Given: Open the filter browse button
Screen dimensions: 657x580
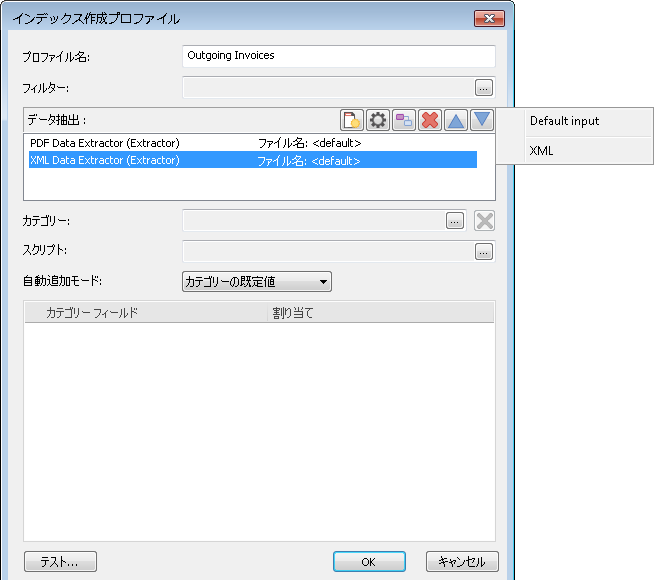Looking at the screenshot, I should click(484, 88).
